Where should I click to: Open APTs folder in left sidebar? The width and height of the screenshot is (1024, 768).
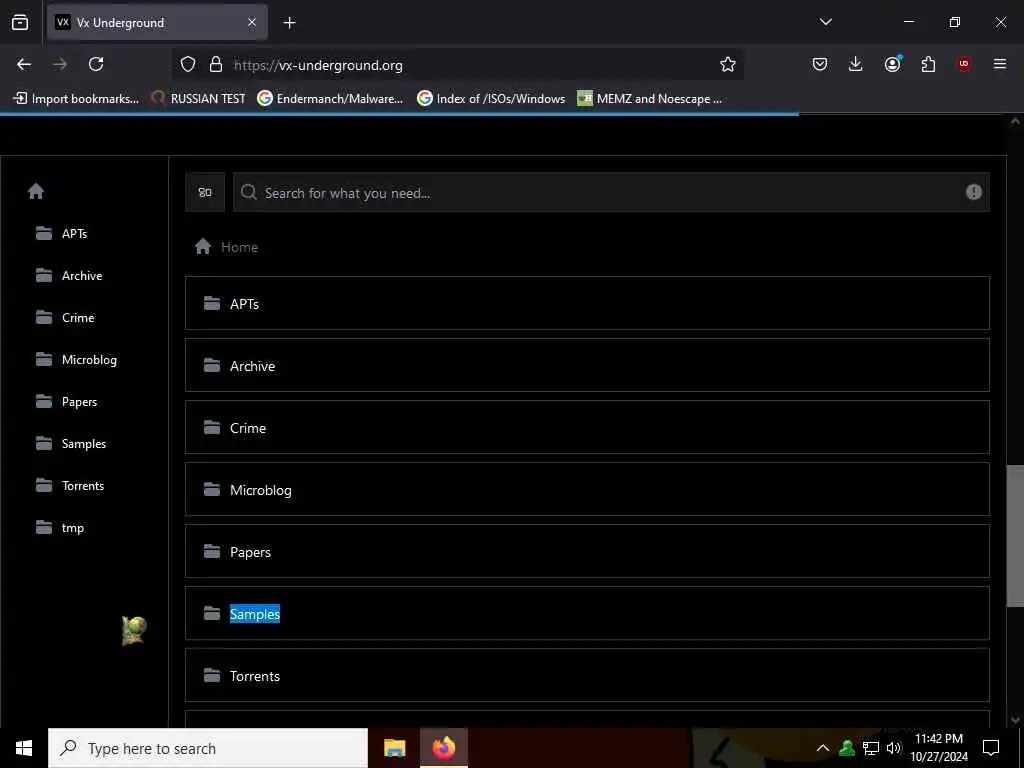pos(61,233)
